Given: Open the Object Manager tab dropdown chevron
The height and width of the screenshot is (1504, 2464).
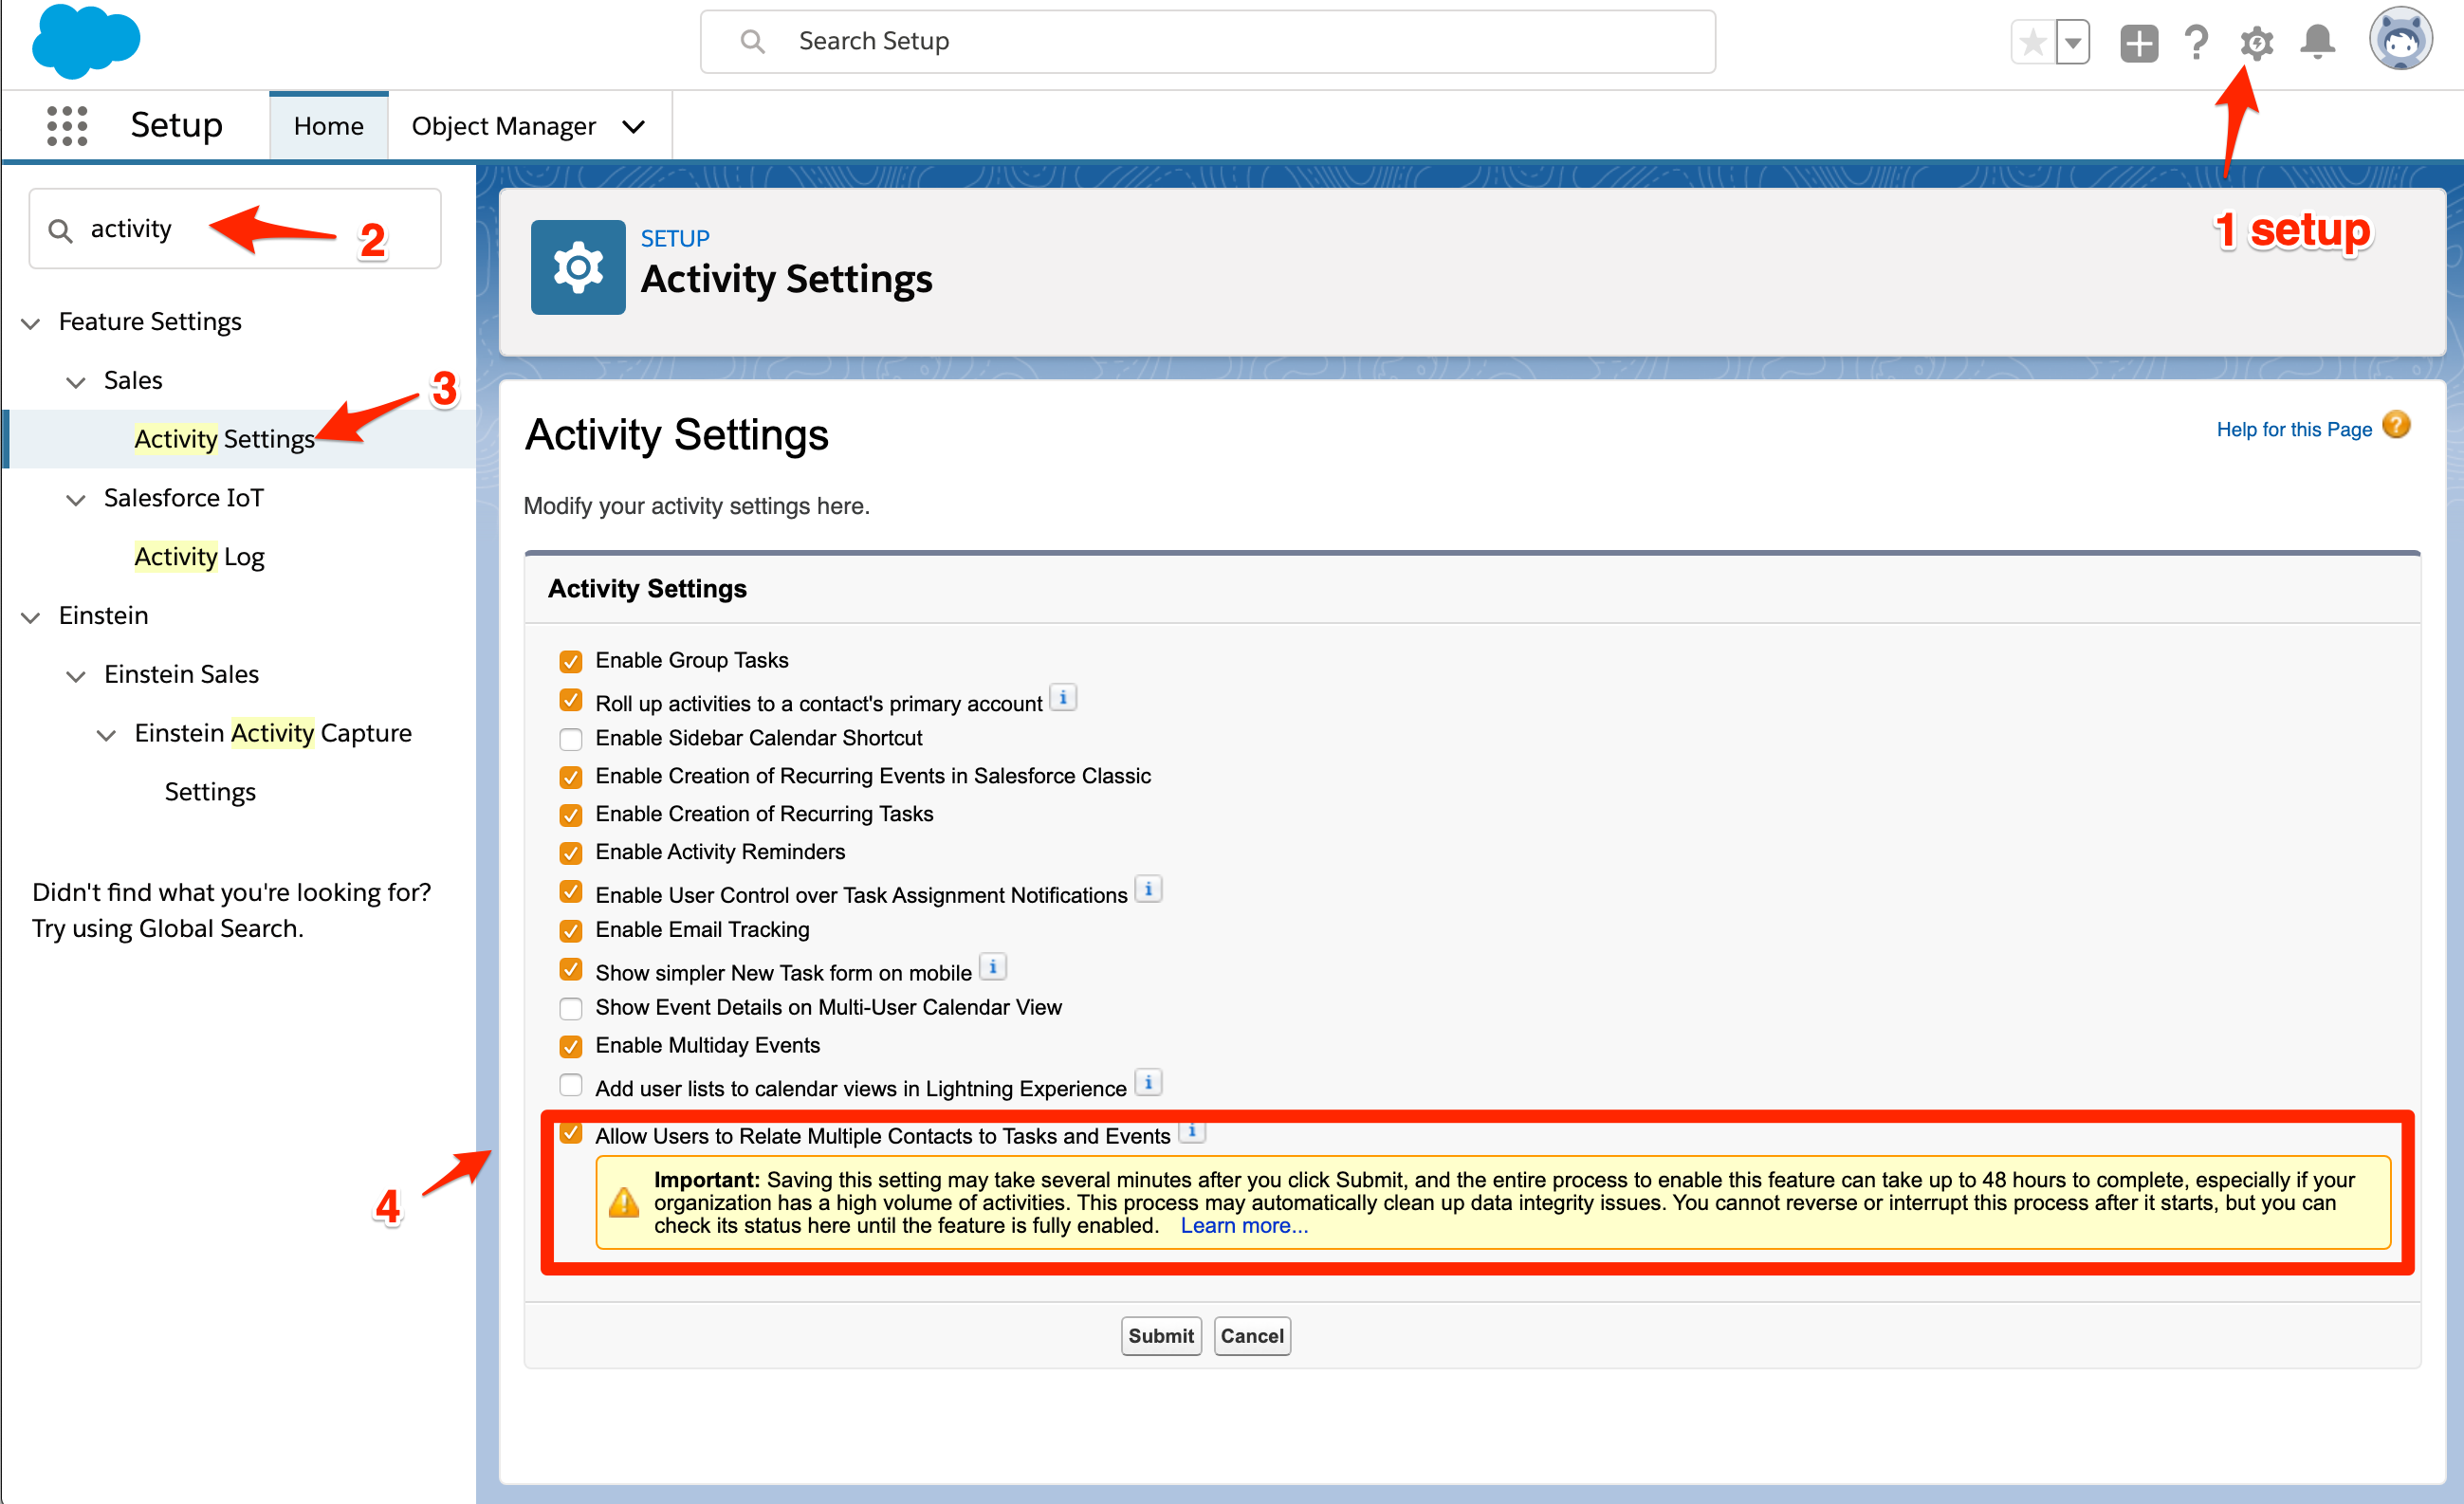Looking at the screenshot, I should click(633, 127).
